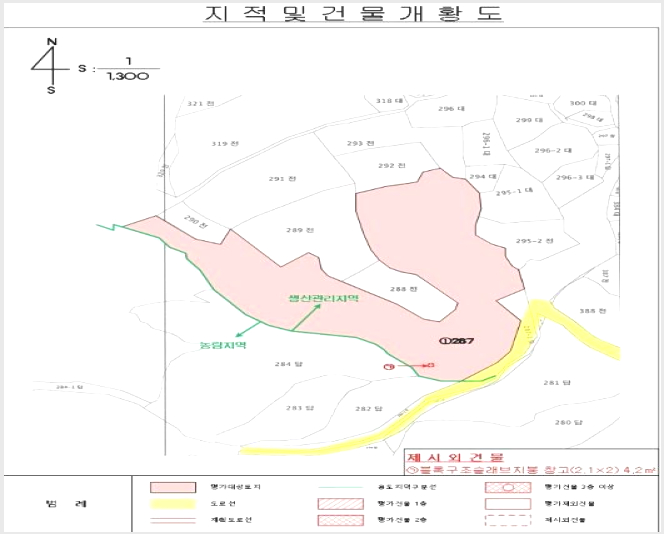
Task: Select parcel label 388 전
Action: [x=592, y=311]
